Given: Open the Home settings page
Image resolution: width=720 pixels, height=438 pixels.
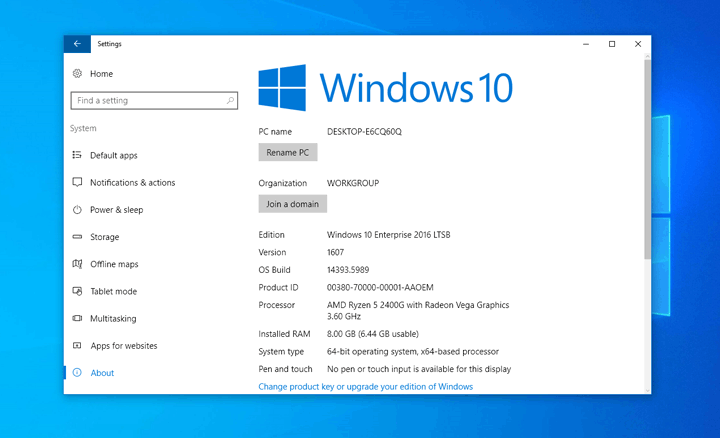Looking at the screenshot, I should [x=101, y=73].
